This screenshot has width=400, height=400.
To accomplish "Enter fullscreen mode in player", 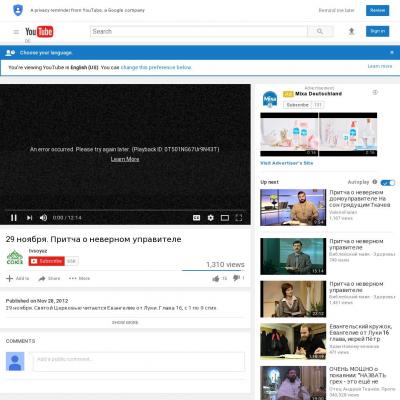I will point(239,218).
